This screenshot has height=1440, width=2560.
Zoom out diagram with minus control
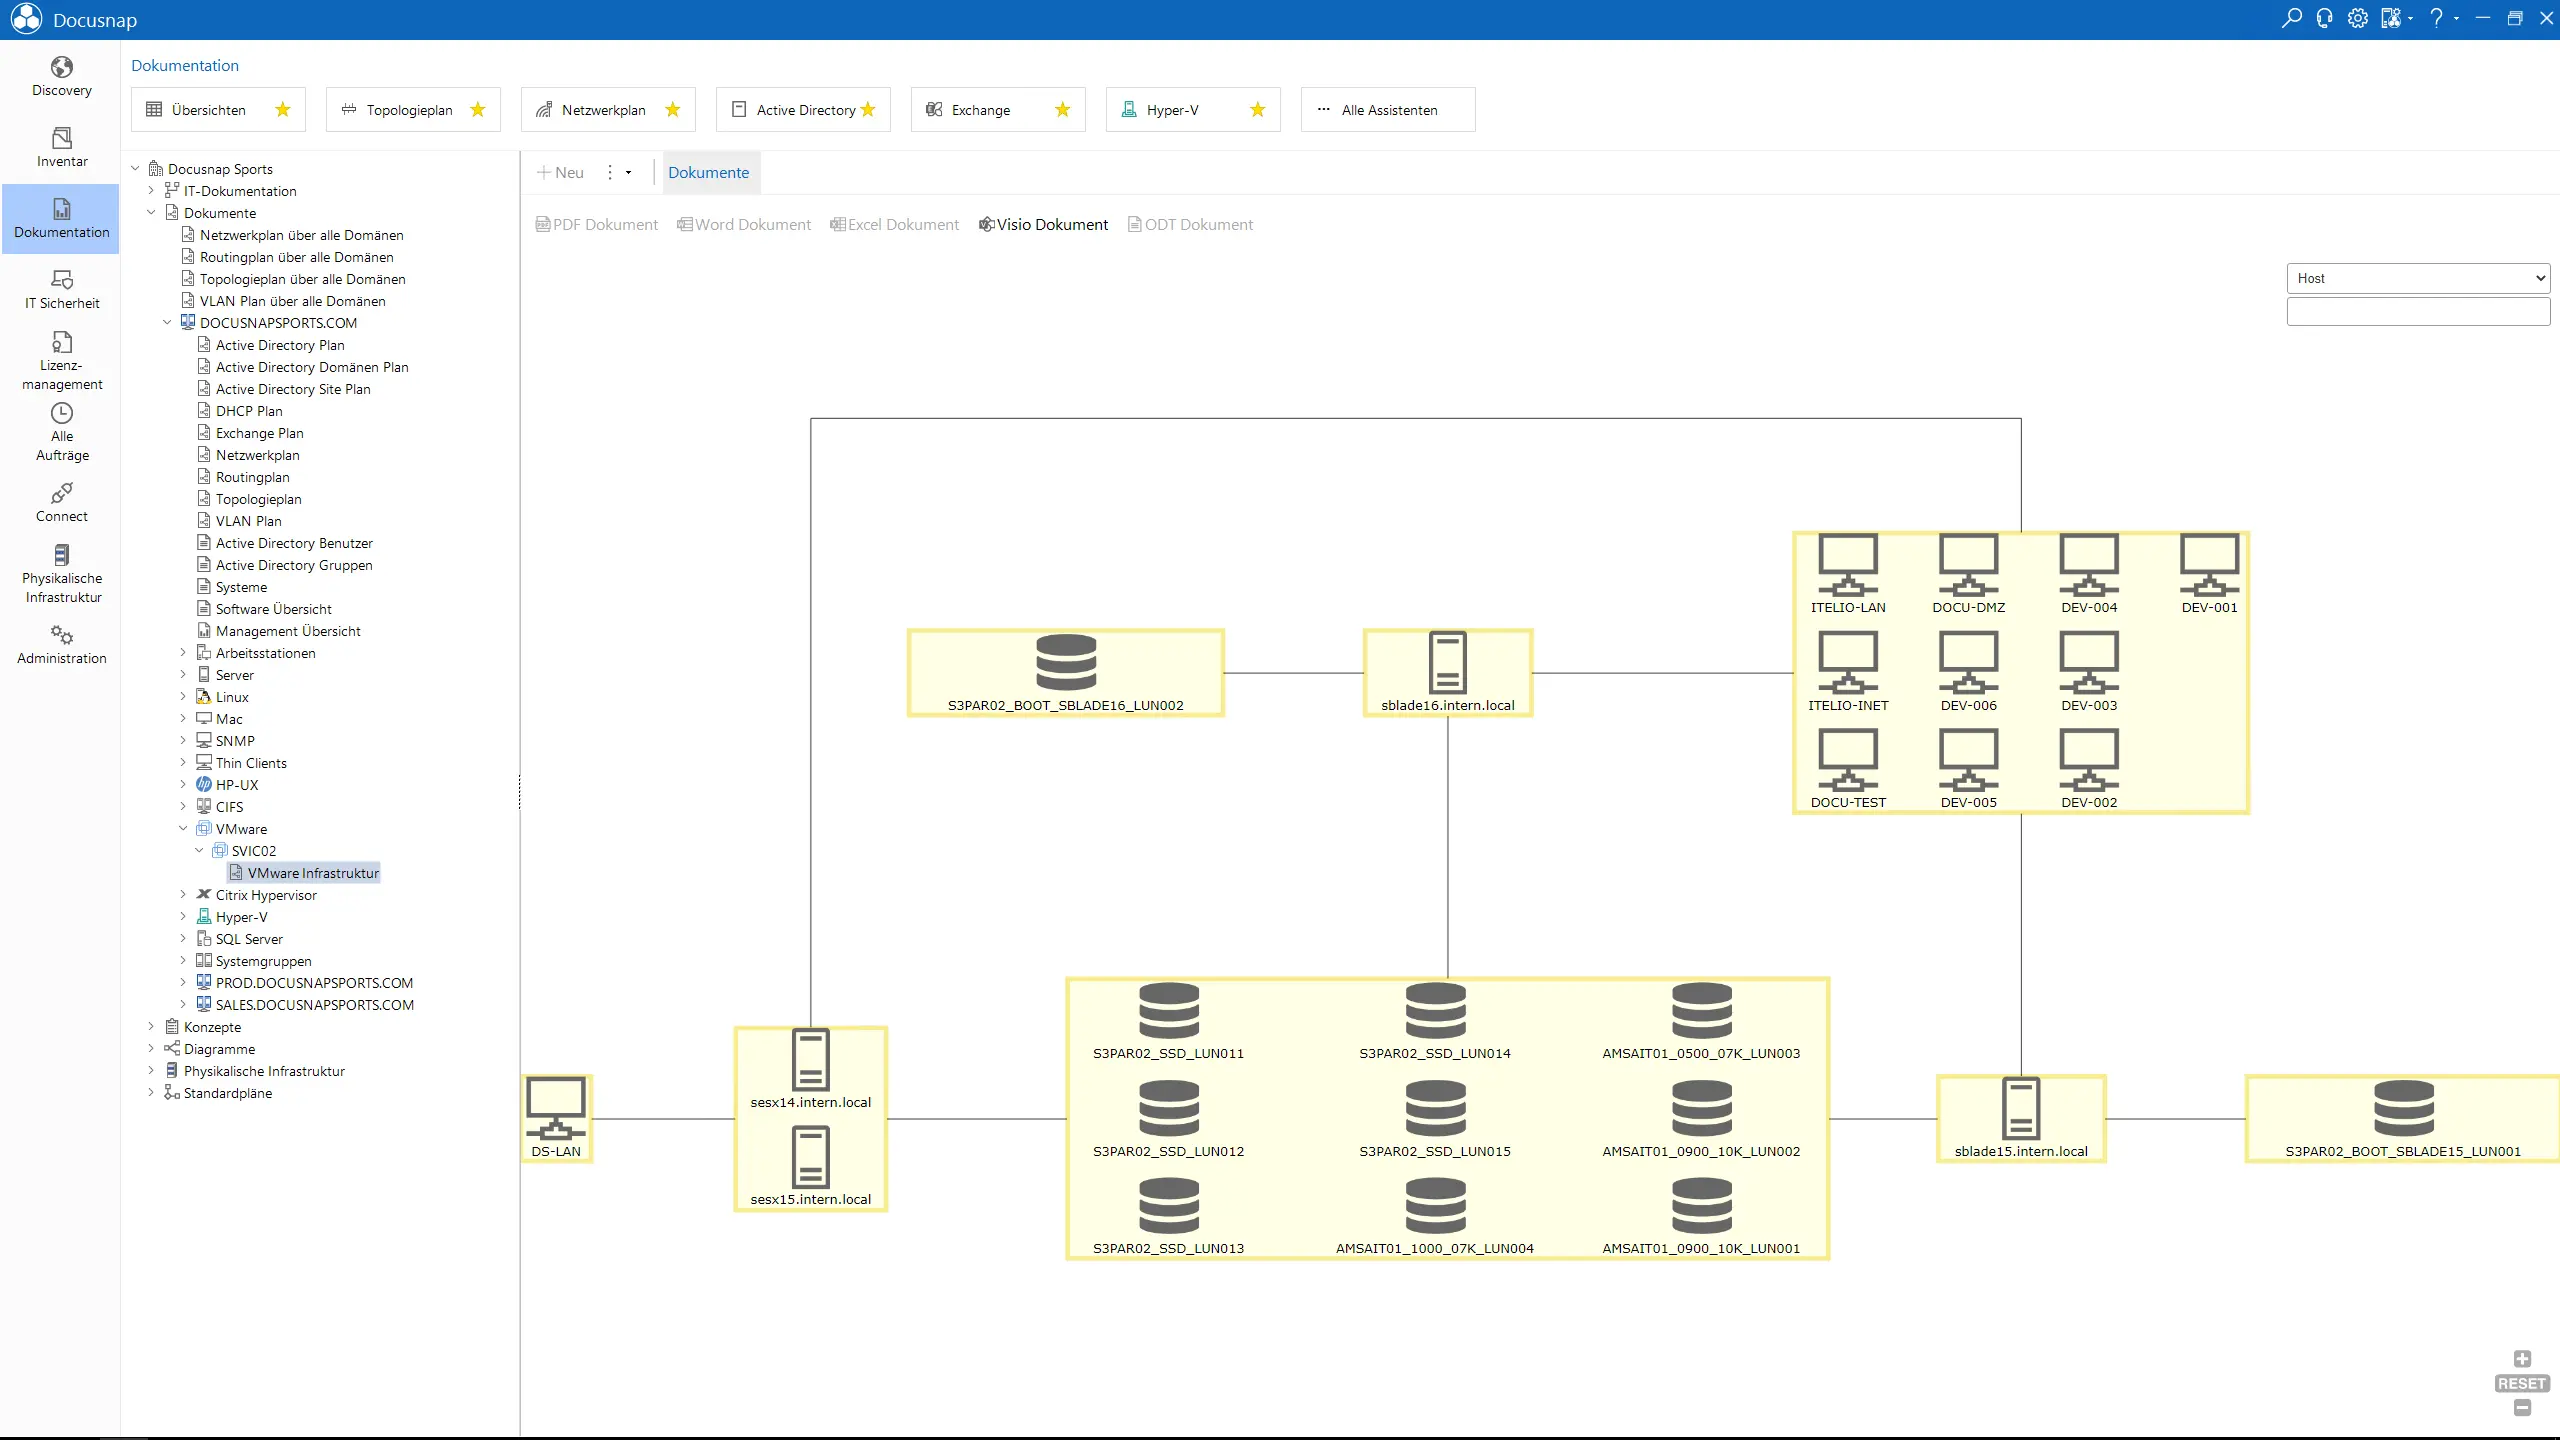[2522, 1408]
